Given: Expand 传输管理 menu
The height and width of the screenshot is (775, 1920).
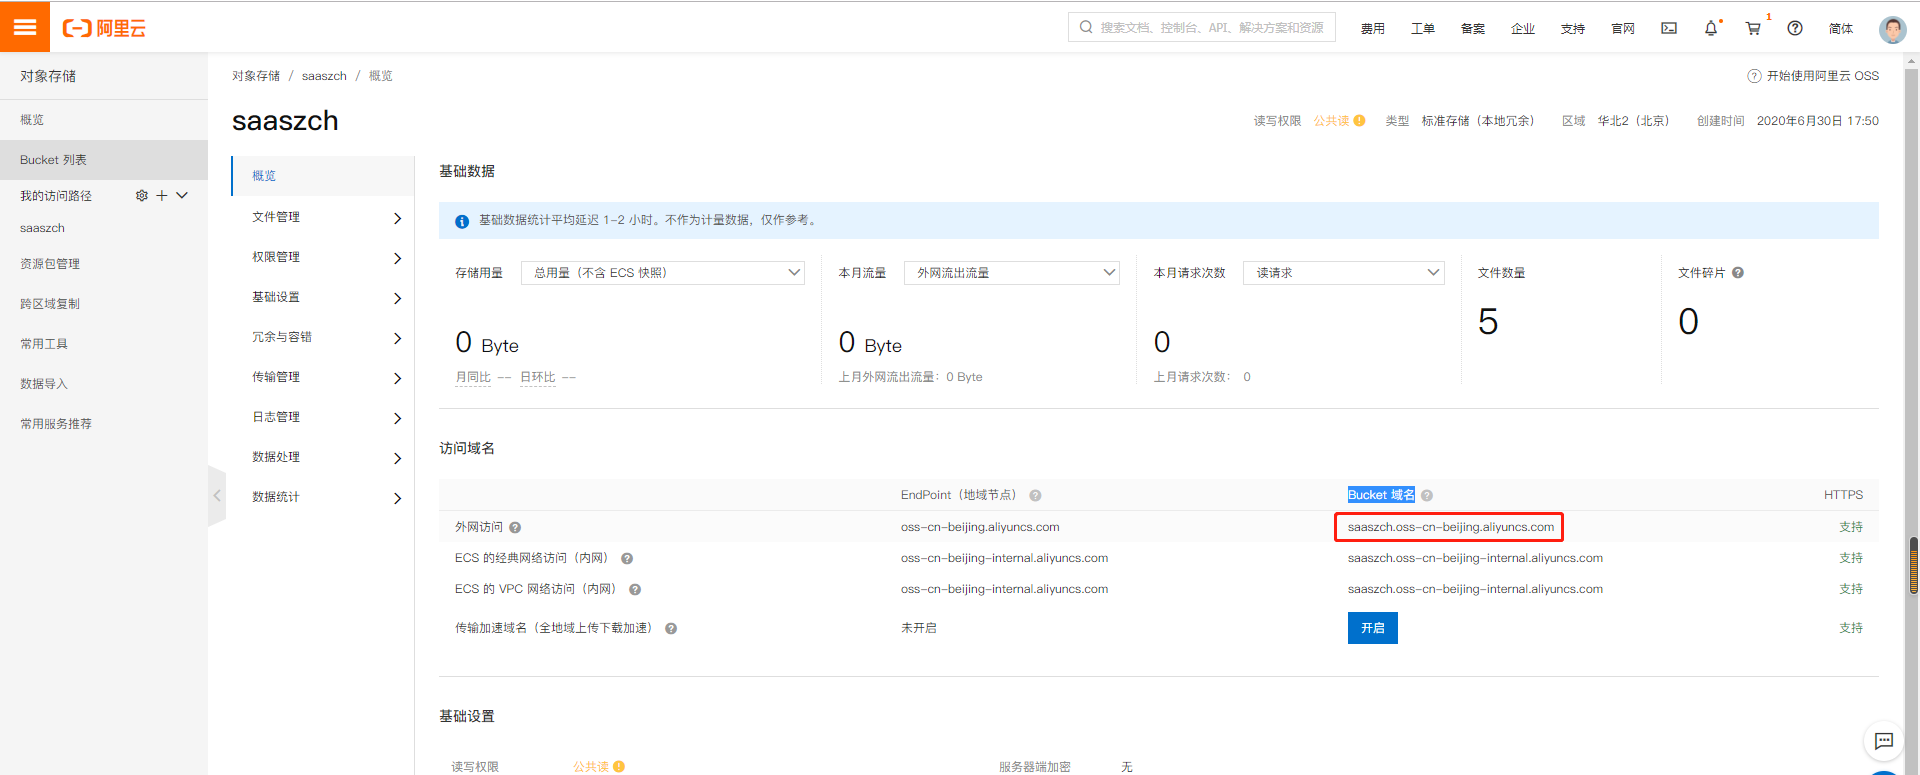Looking at the screenshot, I should point(323,377).
